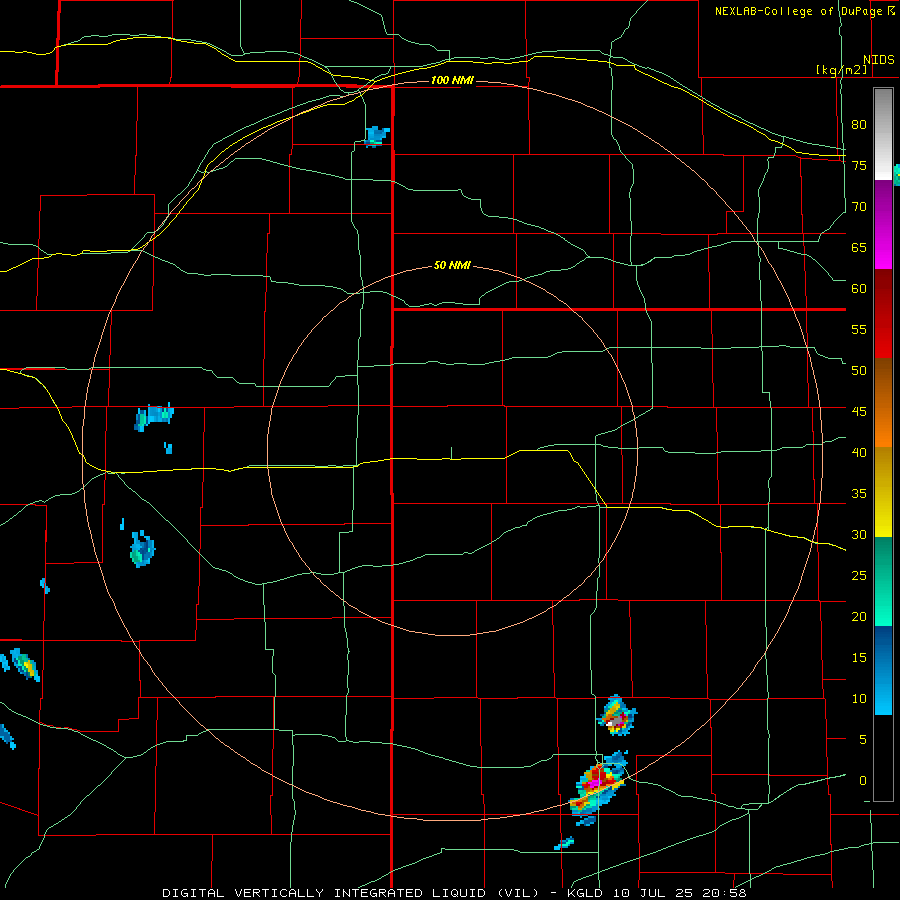Select the [kg/m2] units label
Image resolution: width=900 pixels, height=900 pixels.
click(x=841, y=70)
